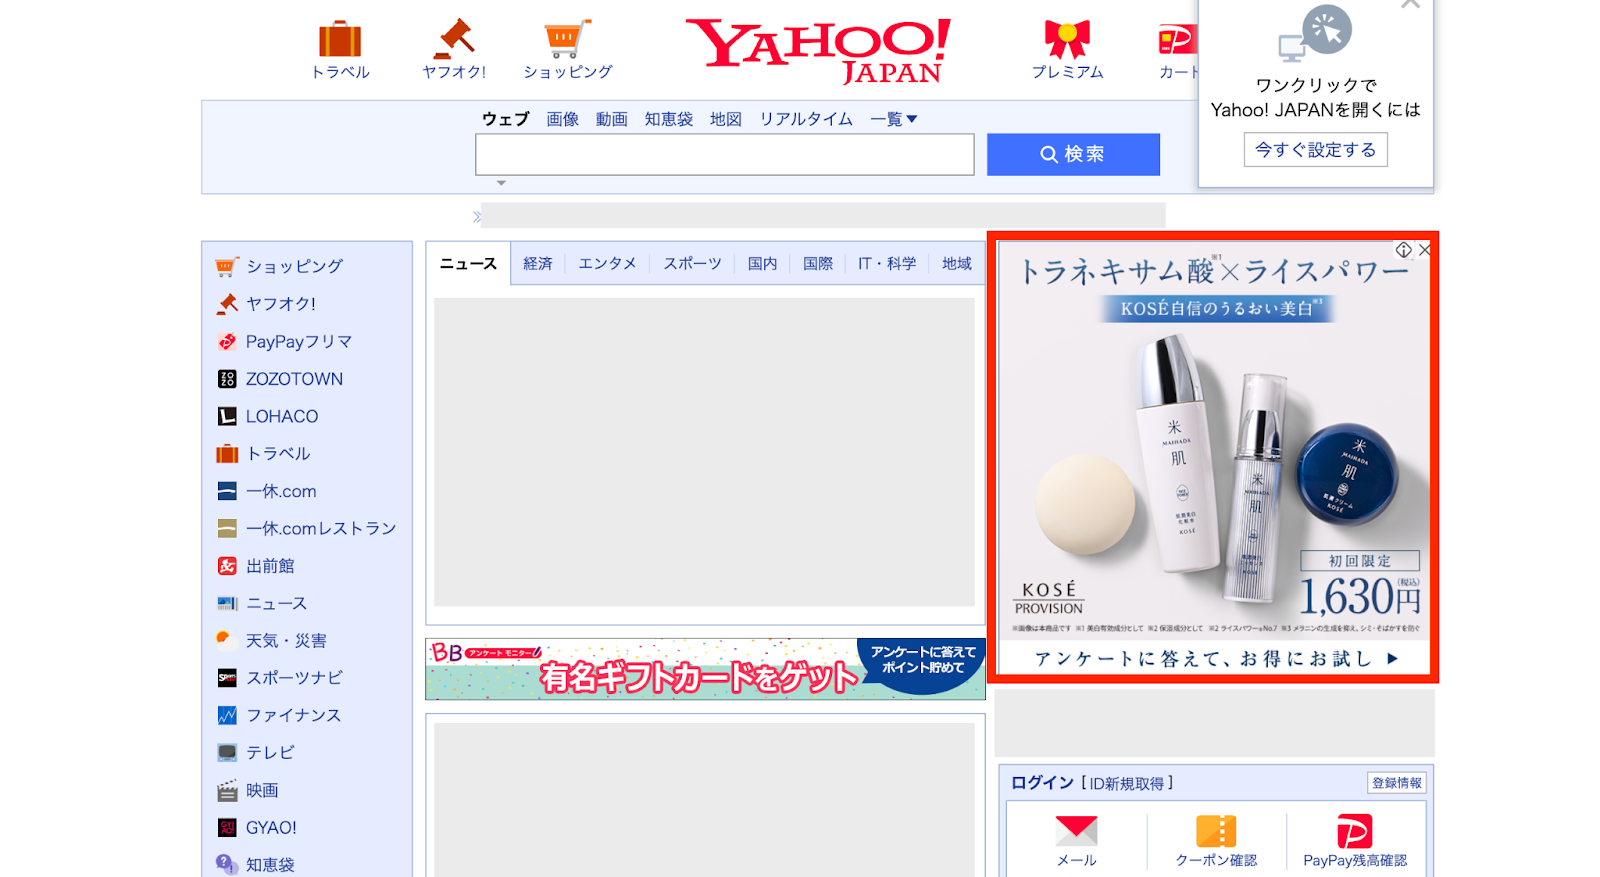Select the 地図 search tab

[726, 119]
